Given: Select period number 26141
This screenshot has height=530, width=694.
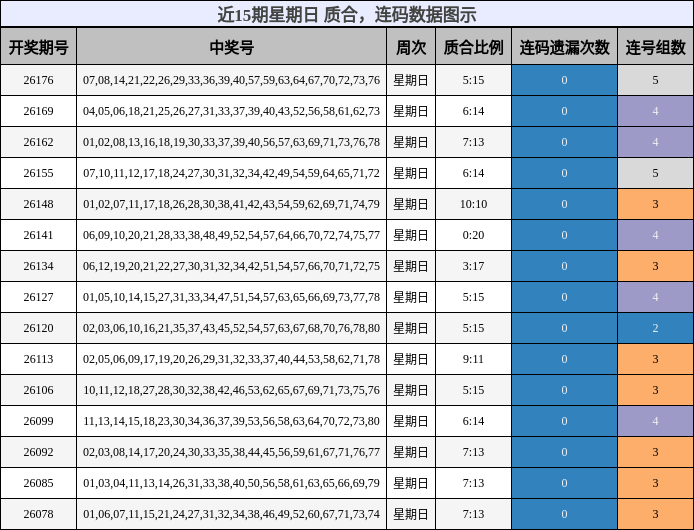Looking at the screenshot, I should tap(39, 235).
